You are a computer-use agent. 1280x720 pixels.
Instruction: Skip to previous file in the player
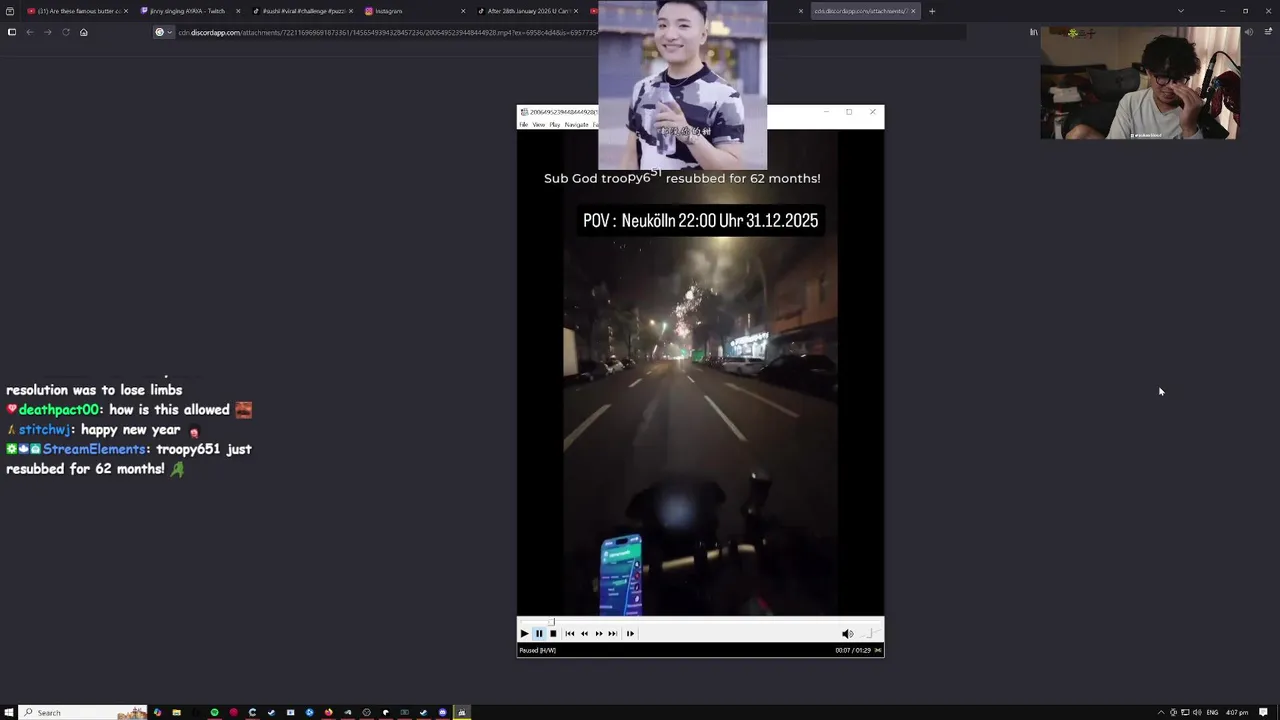569,633
